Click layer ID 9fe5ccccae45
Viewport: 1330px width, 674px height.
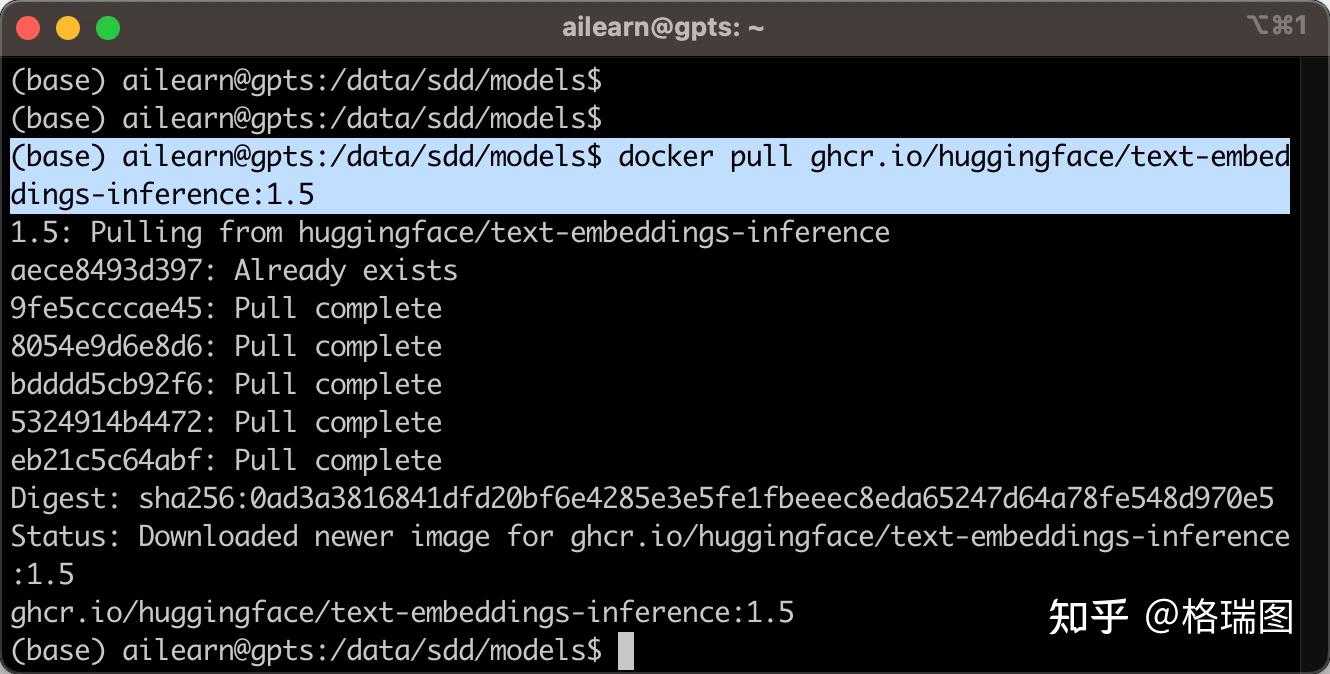pyautogui.click(x=108, y=309)
